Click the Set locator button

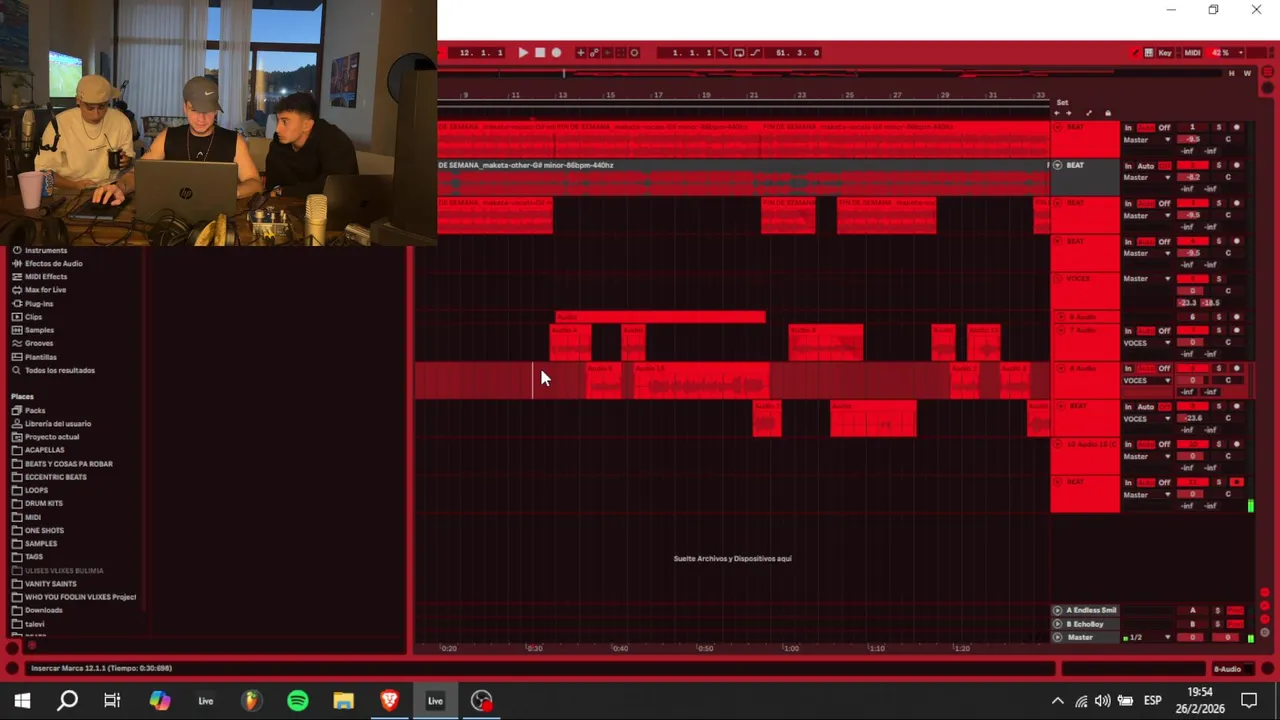coord(1062,103)
